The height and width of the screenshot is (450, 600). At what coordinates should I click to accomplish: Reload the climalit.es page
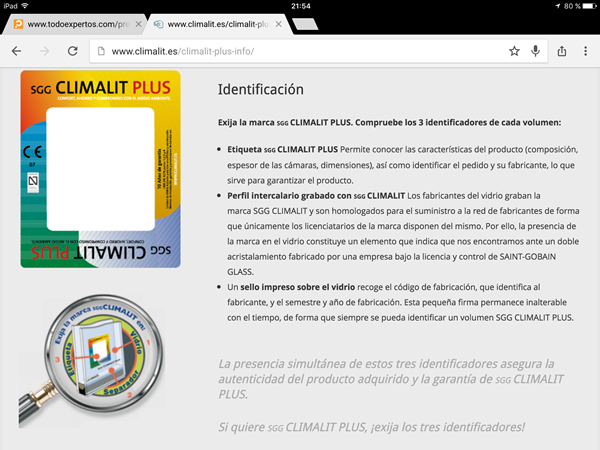(72, 51)
